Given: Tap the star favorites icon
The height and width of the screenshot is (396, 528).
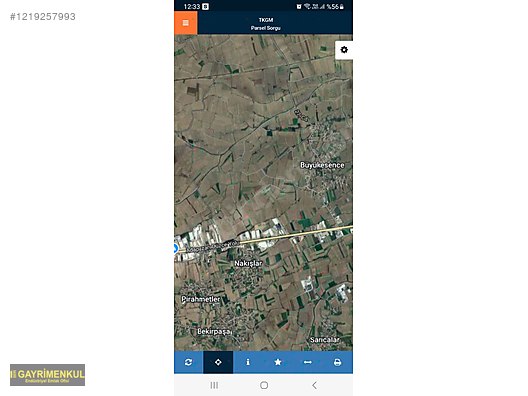Looking at the screenshot, I should 278,362.
